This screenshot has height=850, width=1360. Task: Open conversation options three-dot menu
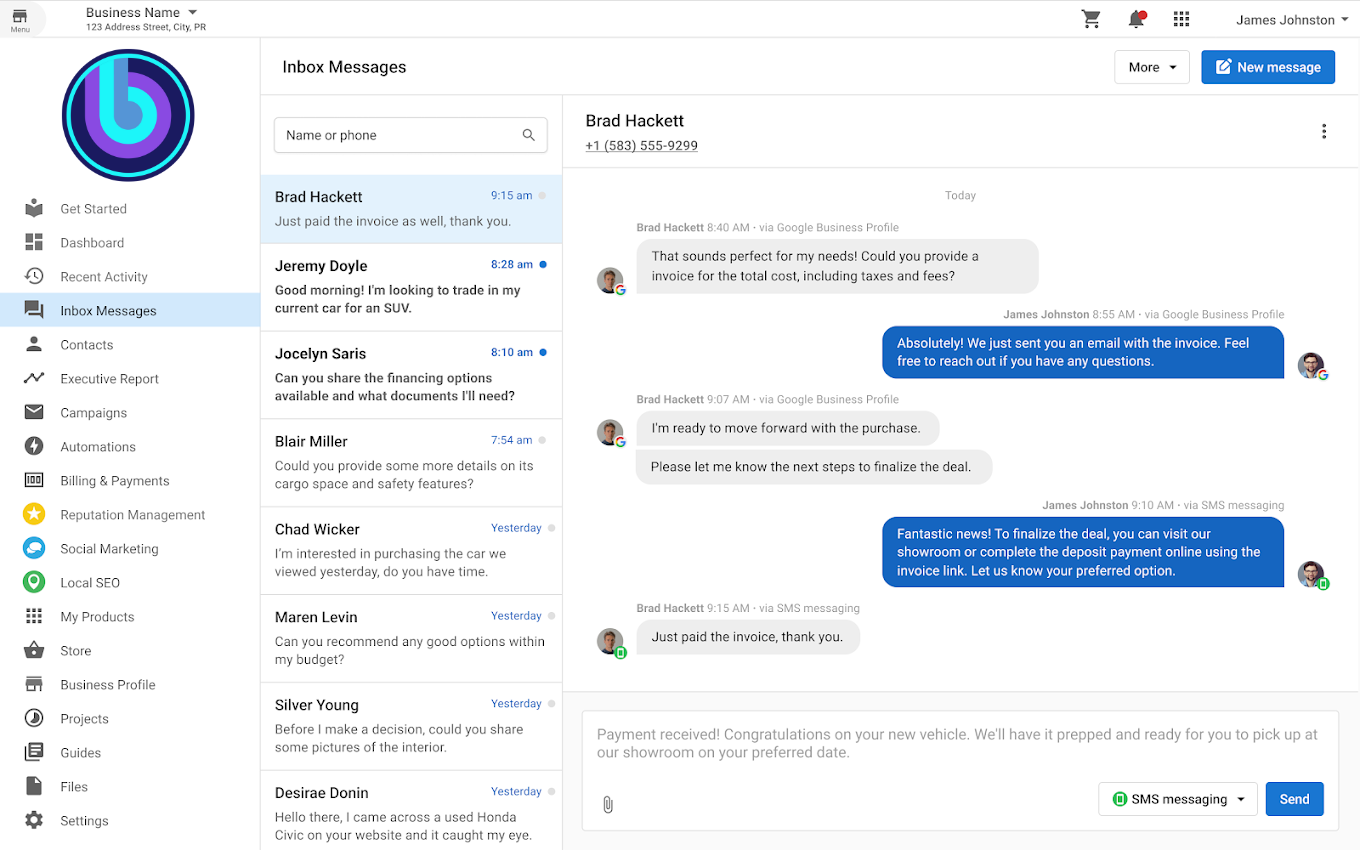1324,132
